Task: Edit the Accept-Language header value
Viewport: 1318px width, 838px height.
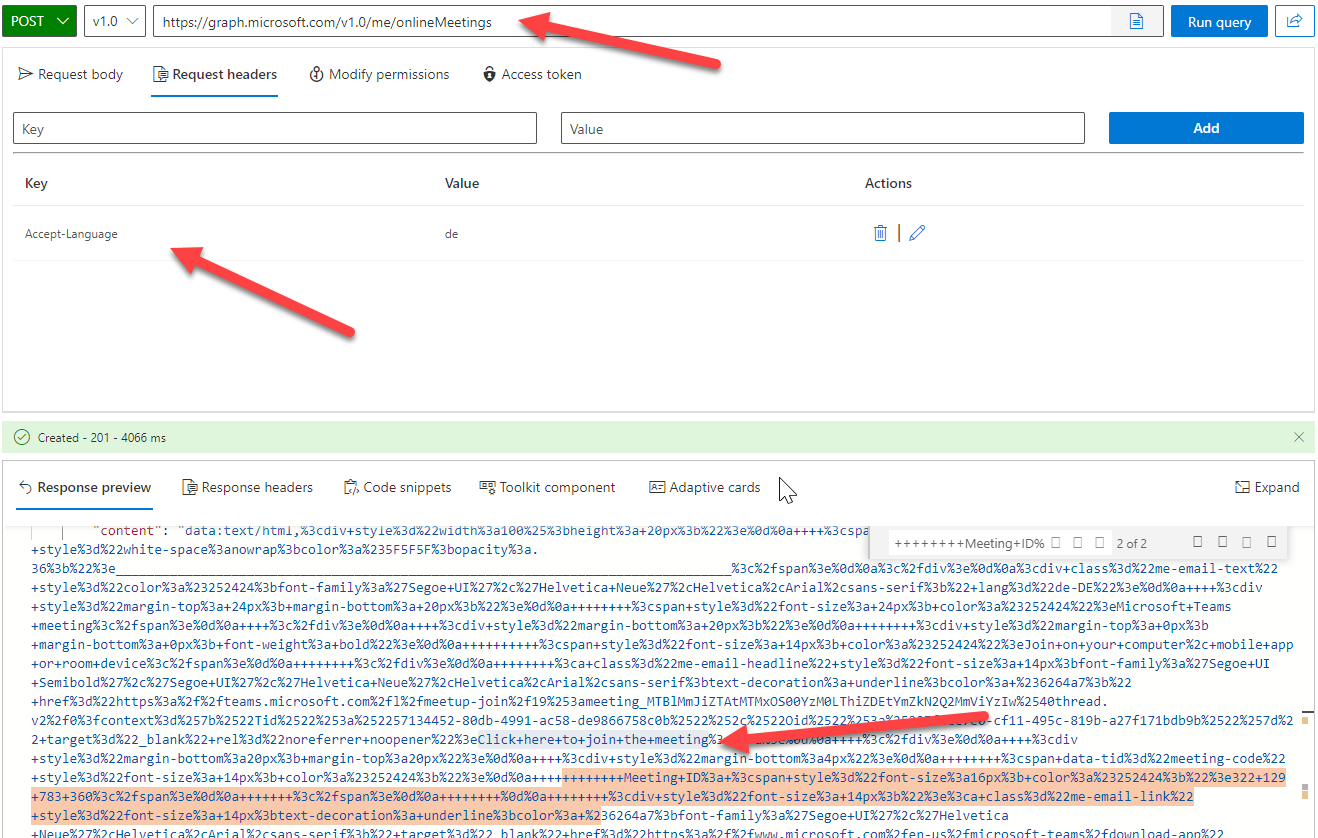Action: pos(917,232)
